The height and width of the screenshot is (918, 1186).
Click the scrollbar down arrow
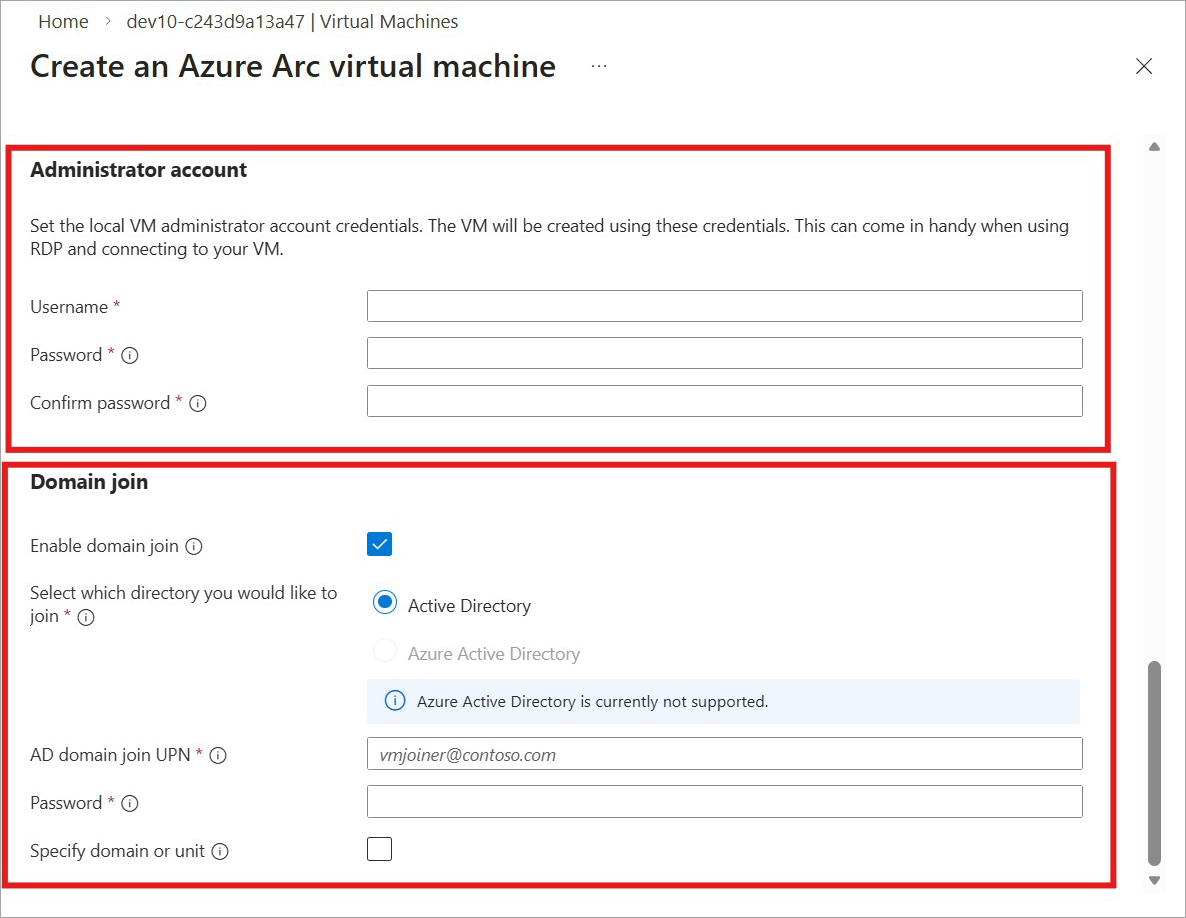point(1154,880)
